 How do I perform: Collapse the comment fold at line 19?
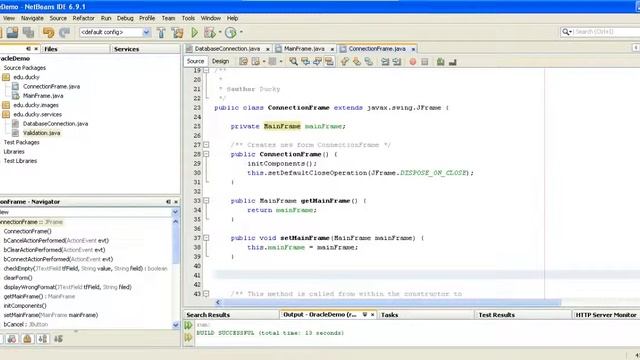coord(206,71)
